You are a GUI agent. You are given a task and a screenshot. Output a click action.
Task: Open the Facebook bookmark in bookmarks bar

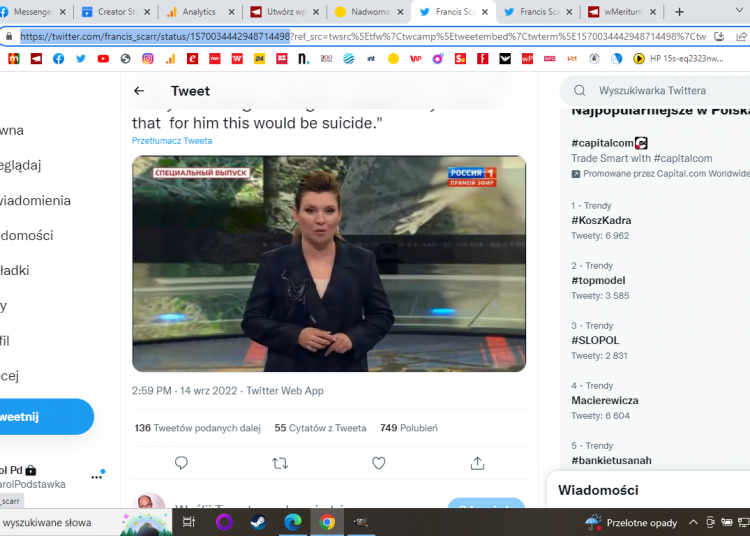(58, 59)
